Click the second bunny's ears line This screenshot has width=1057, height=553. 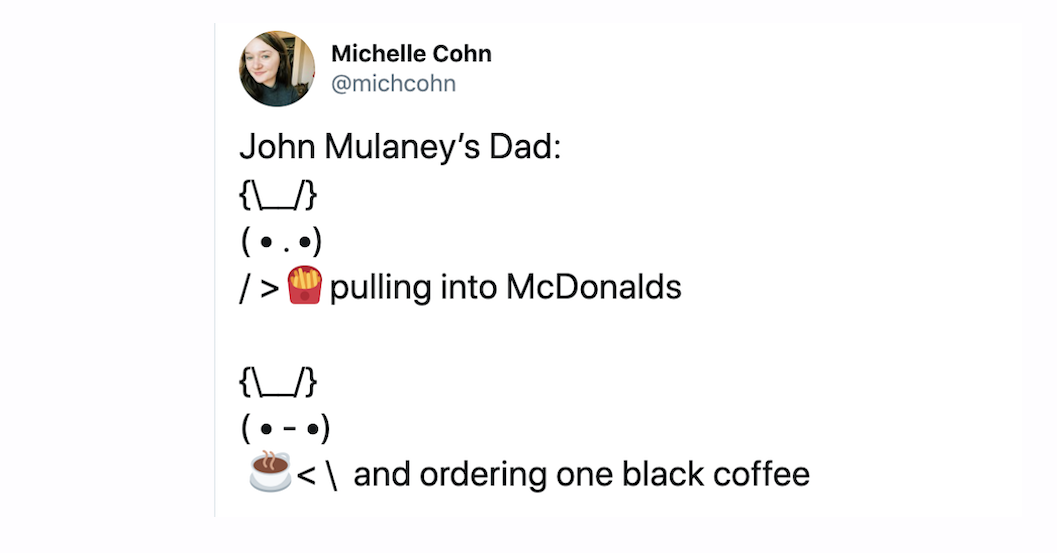pyautogui.click(x=278, y=382)
